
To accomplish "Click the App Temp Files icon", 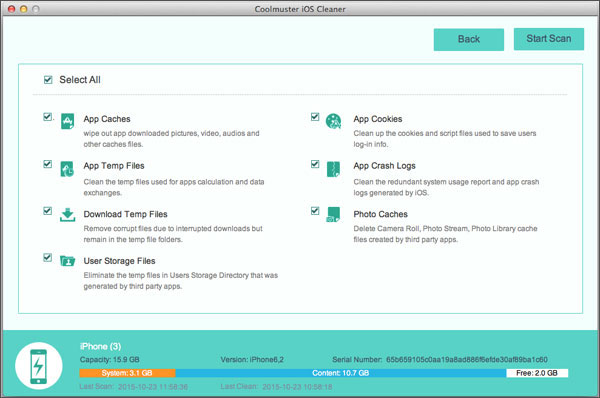I will tap(67, 169).
